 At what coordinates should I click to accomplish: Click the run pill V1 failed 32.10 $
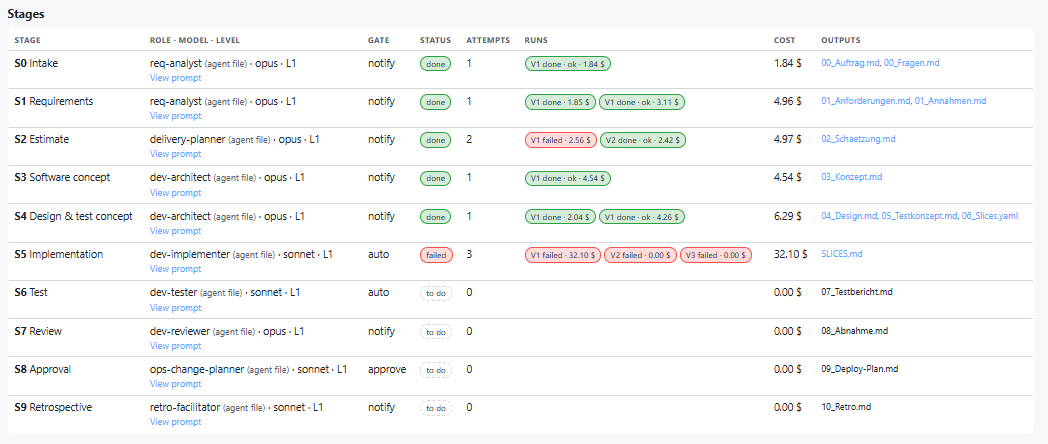tap(563, 255)
